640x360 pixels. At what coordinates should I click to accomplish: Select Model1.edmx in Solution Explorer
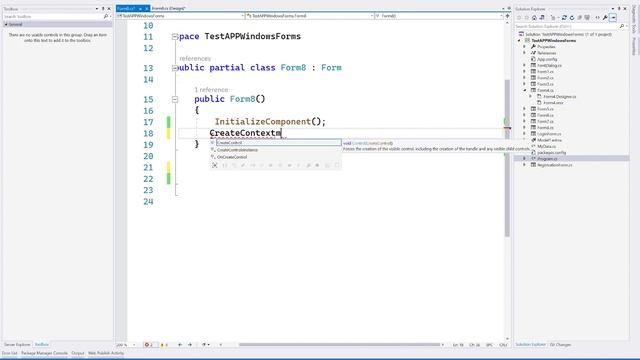click(x=550, y=140)
